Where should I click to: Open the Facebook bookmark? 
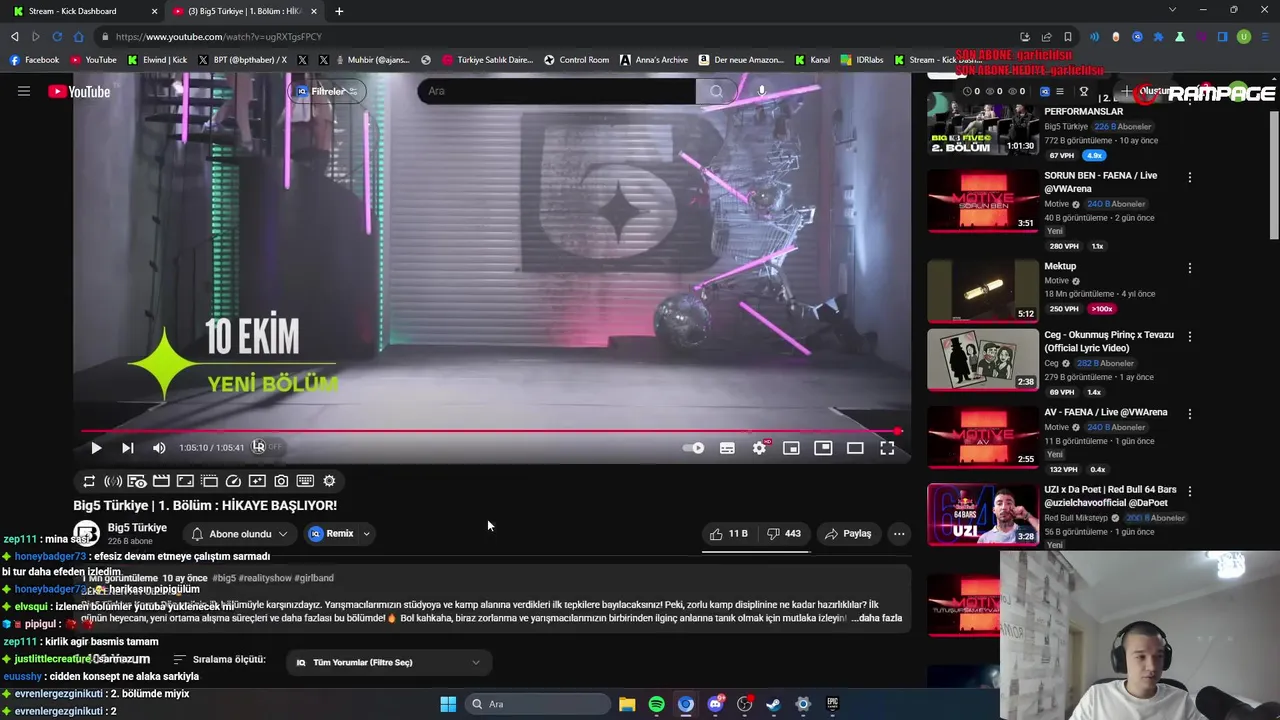pos(35,60)
